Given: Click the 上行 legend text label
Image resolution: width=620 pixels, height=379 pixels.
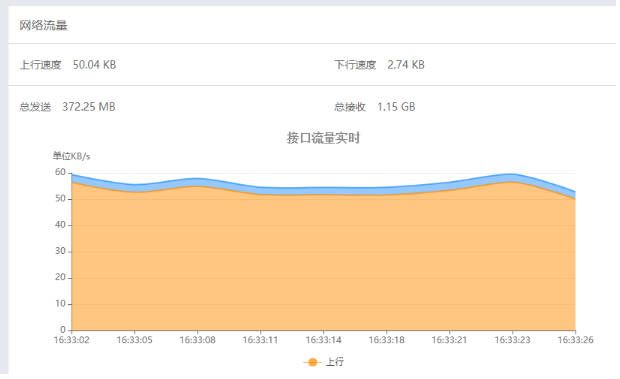Looking at the screenshot, I should tap(335, 362).
